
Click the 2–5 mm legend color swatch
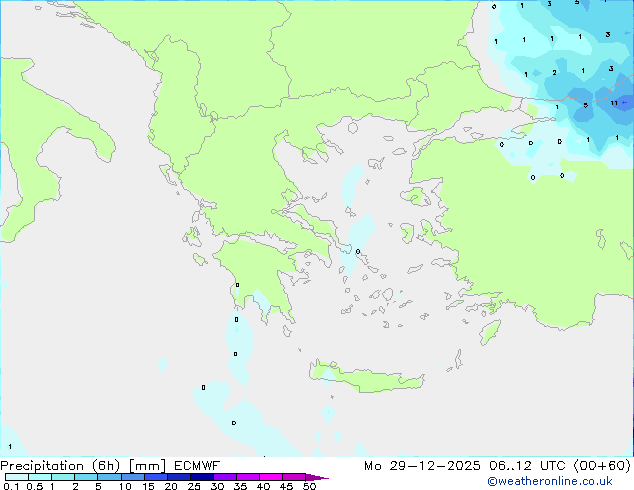[x=86, y=477]
